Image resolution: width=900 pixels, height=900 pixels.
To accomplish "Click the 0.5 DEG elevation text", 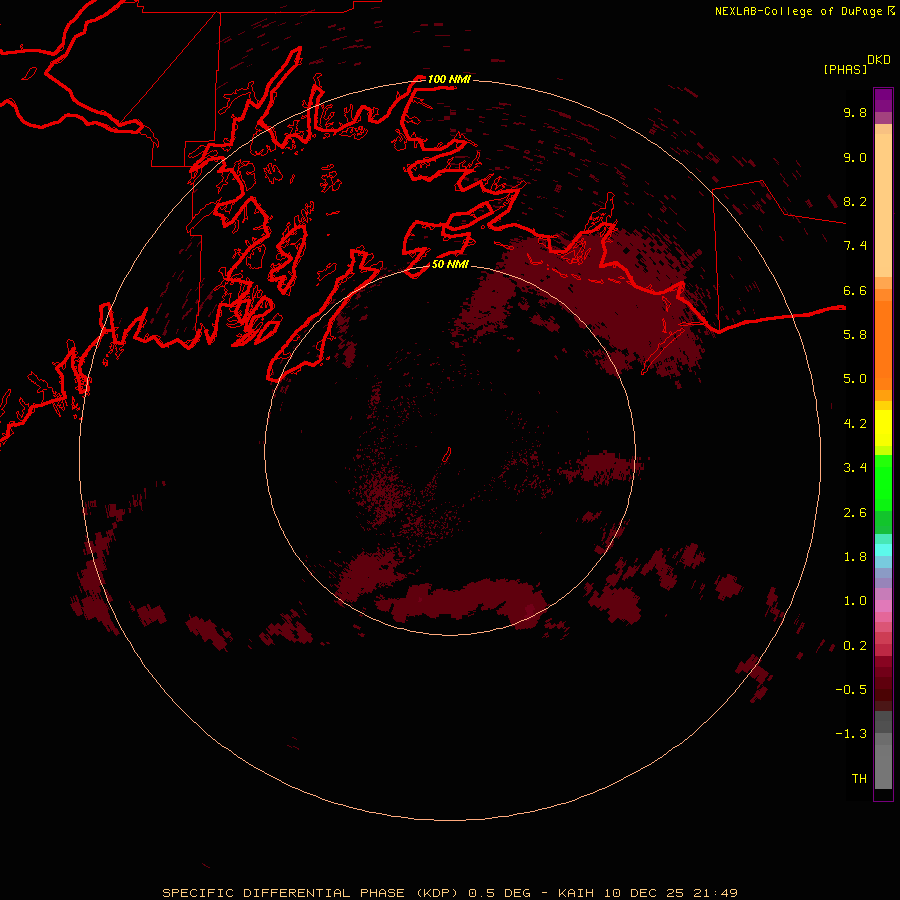I will pos(499,893).
